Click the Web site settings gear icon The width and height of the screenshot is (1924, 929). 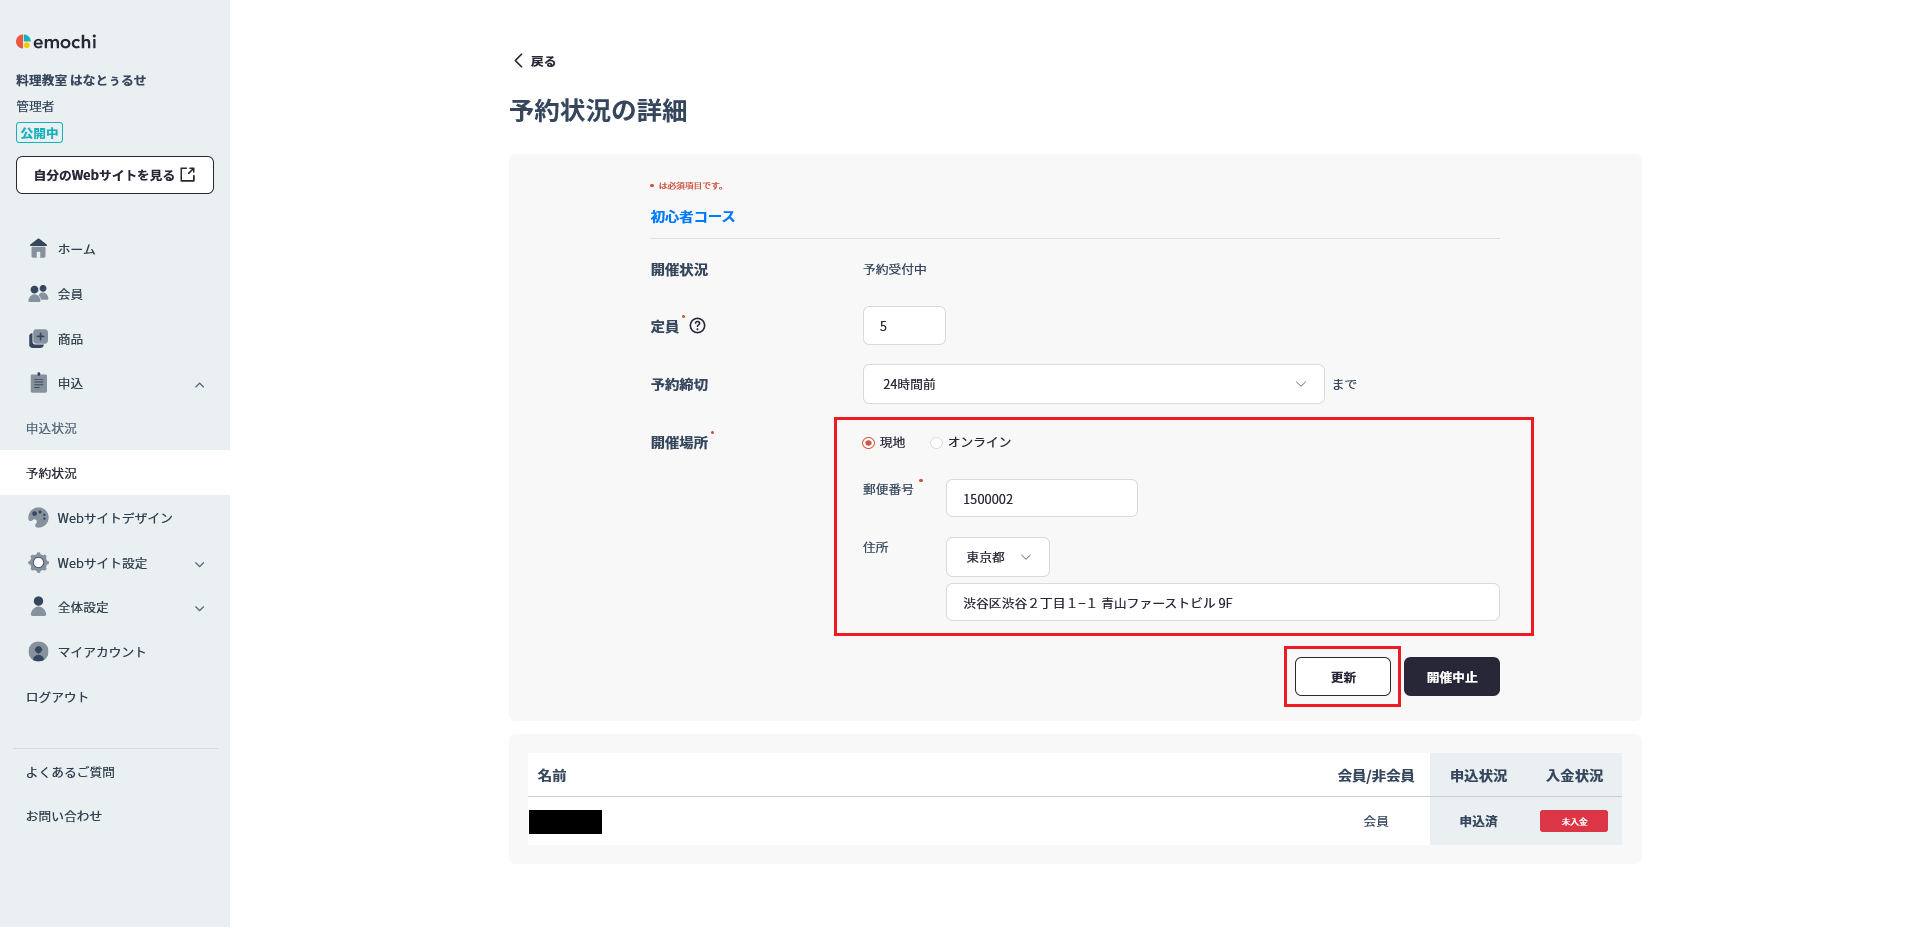pos(38,563)
